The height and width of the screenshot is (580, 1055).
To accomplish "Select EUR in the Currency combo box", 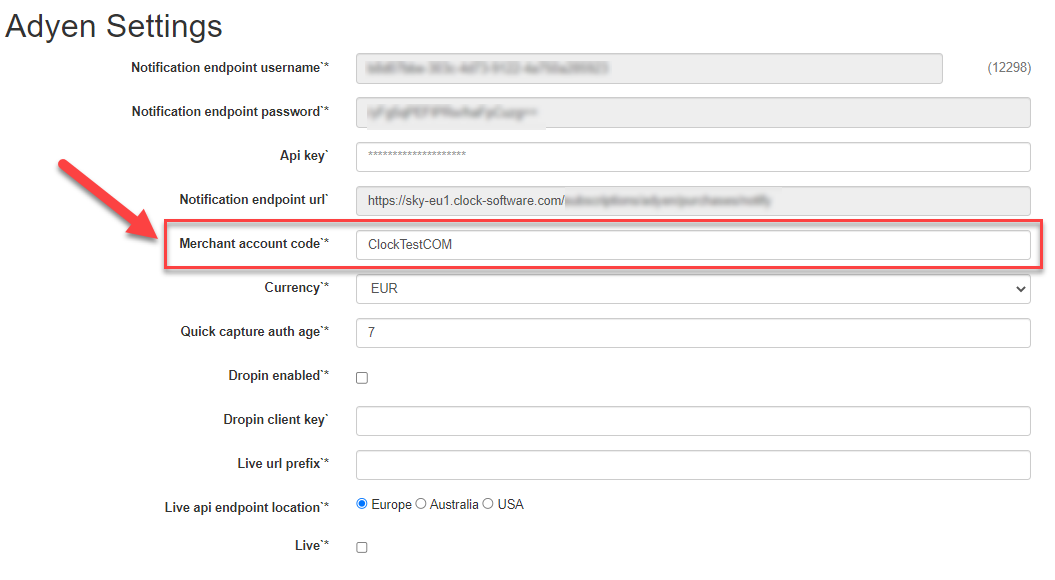I will 690,289.
